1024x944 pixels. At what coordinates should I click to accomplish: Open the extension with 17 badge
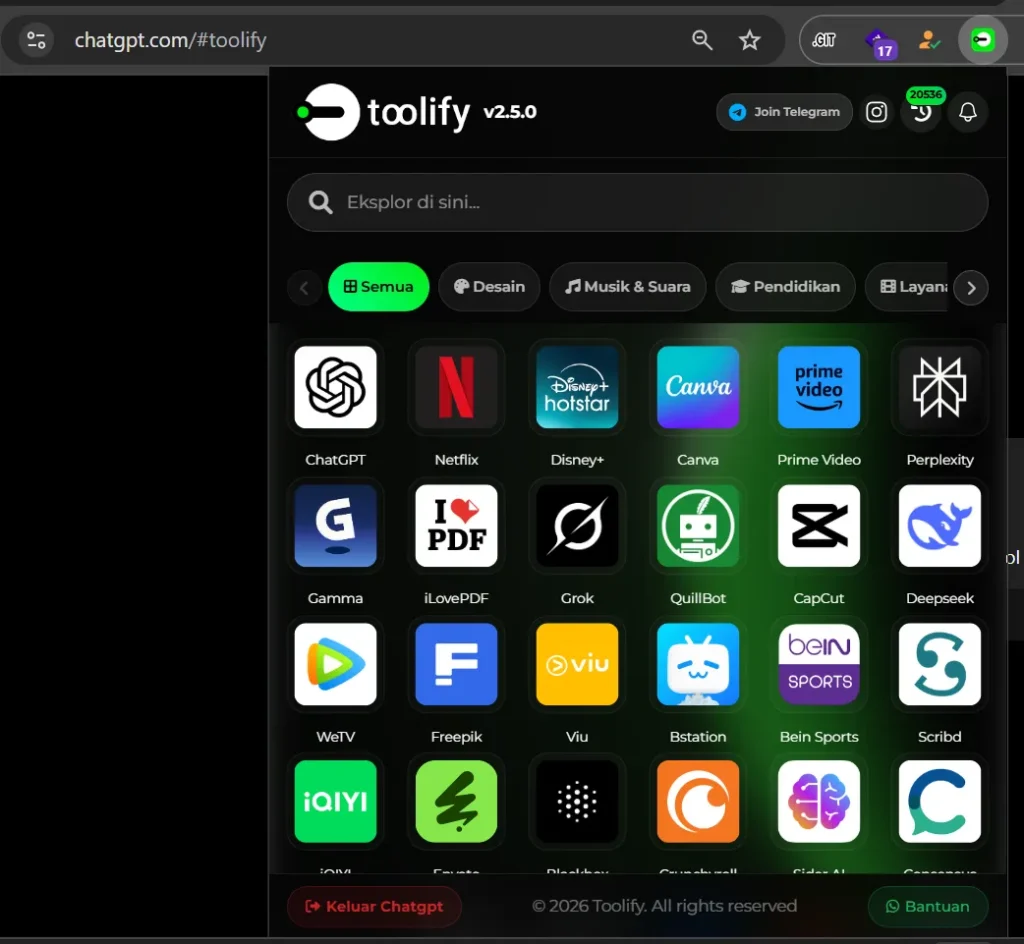coord(880,43)
